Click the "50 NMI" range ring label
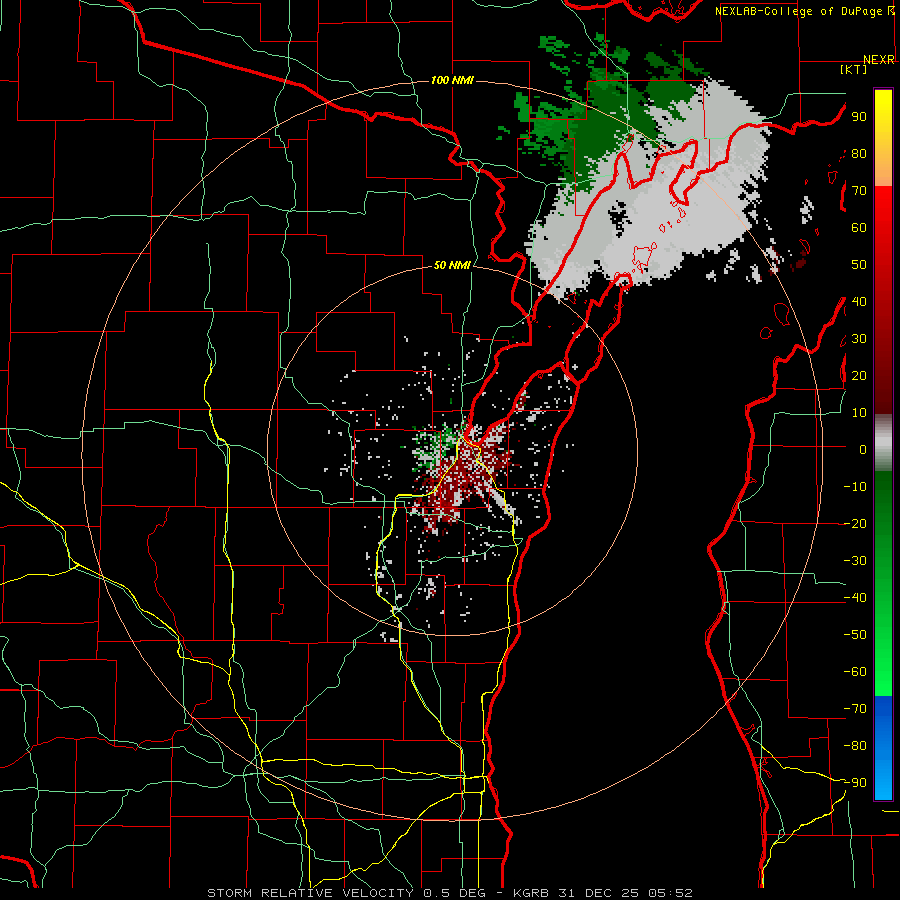 [x=452, y=265]
